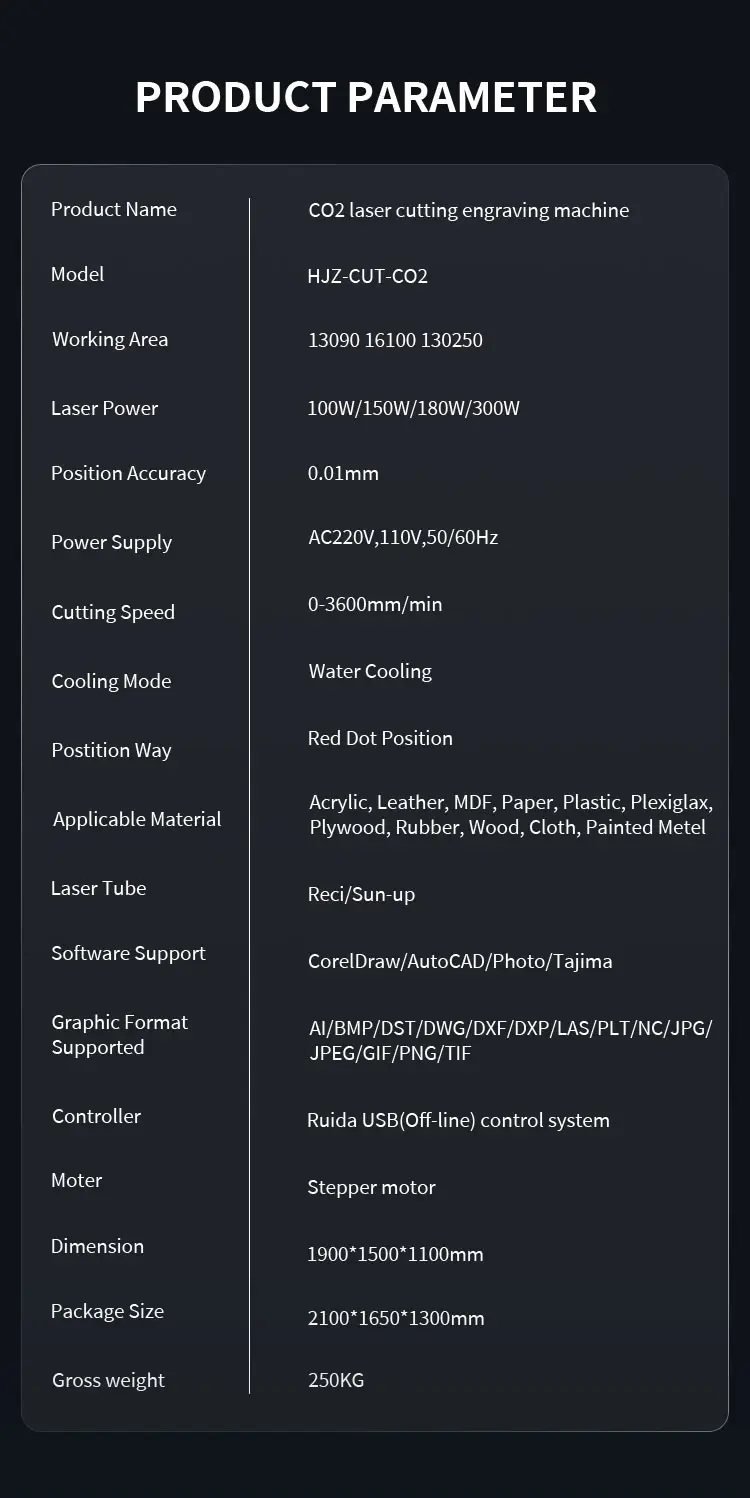The width and height of the screenshot is (750, 1498).
Task: Click the HJZ-CUT-CO2 model value
Action: click(368, 276)
